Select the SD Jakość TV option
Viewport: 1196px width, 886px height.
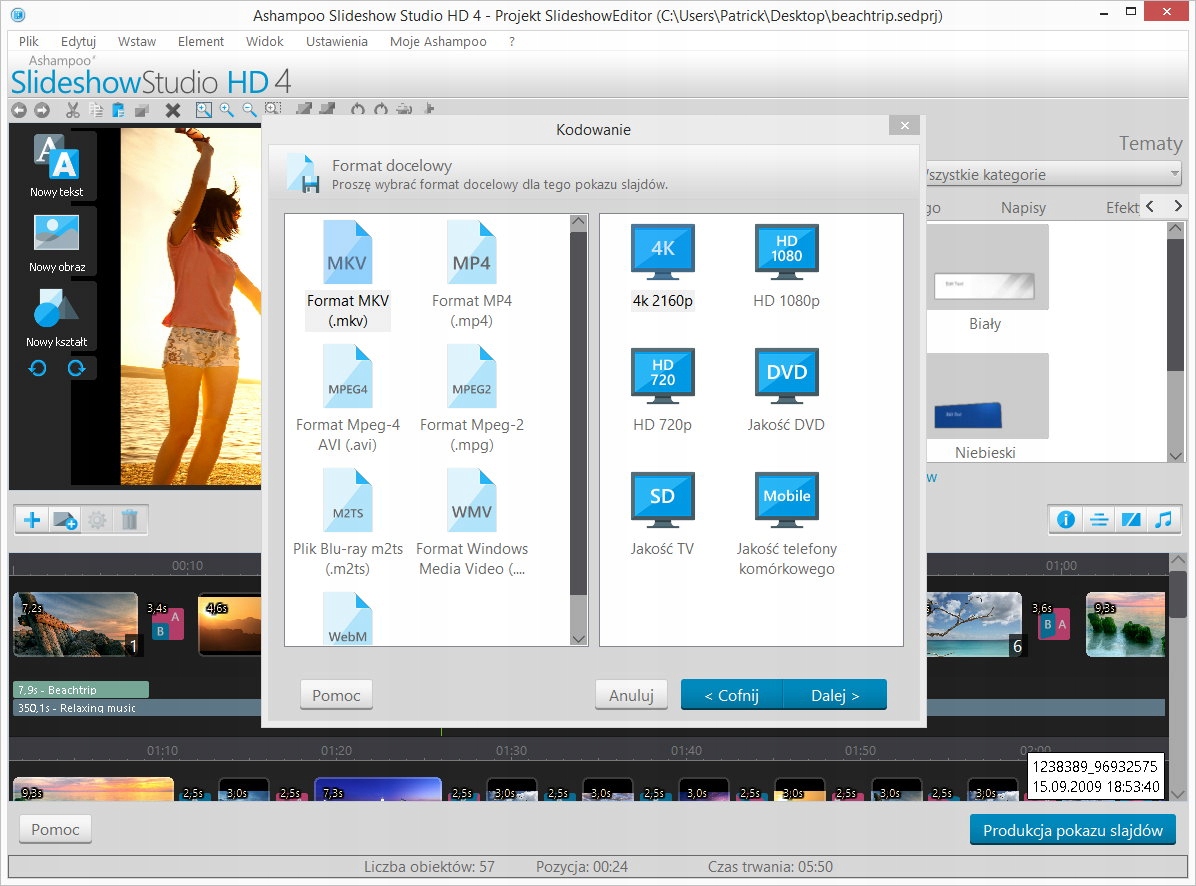click(x=662, y=501)
